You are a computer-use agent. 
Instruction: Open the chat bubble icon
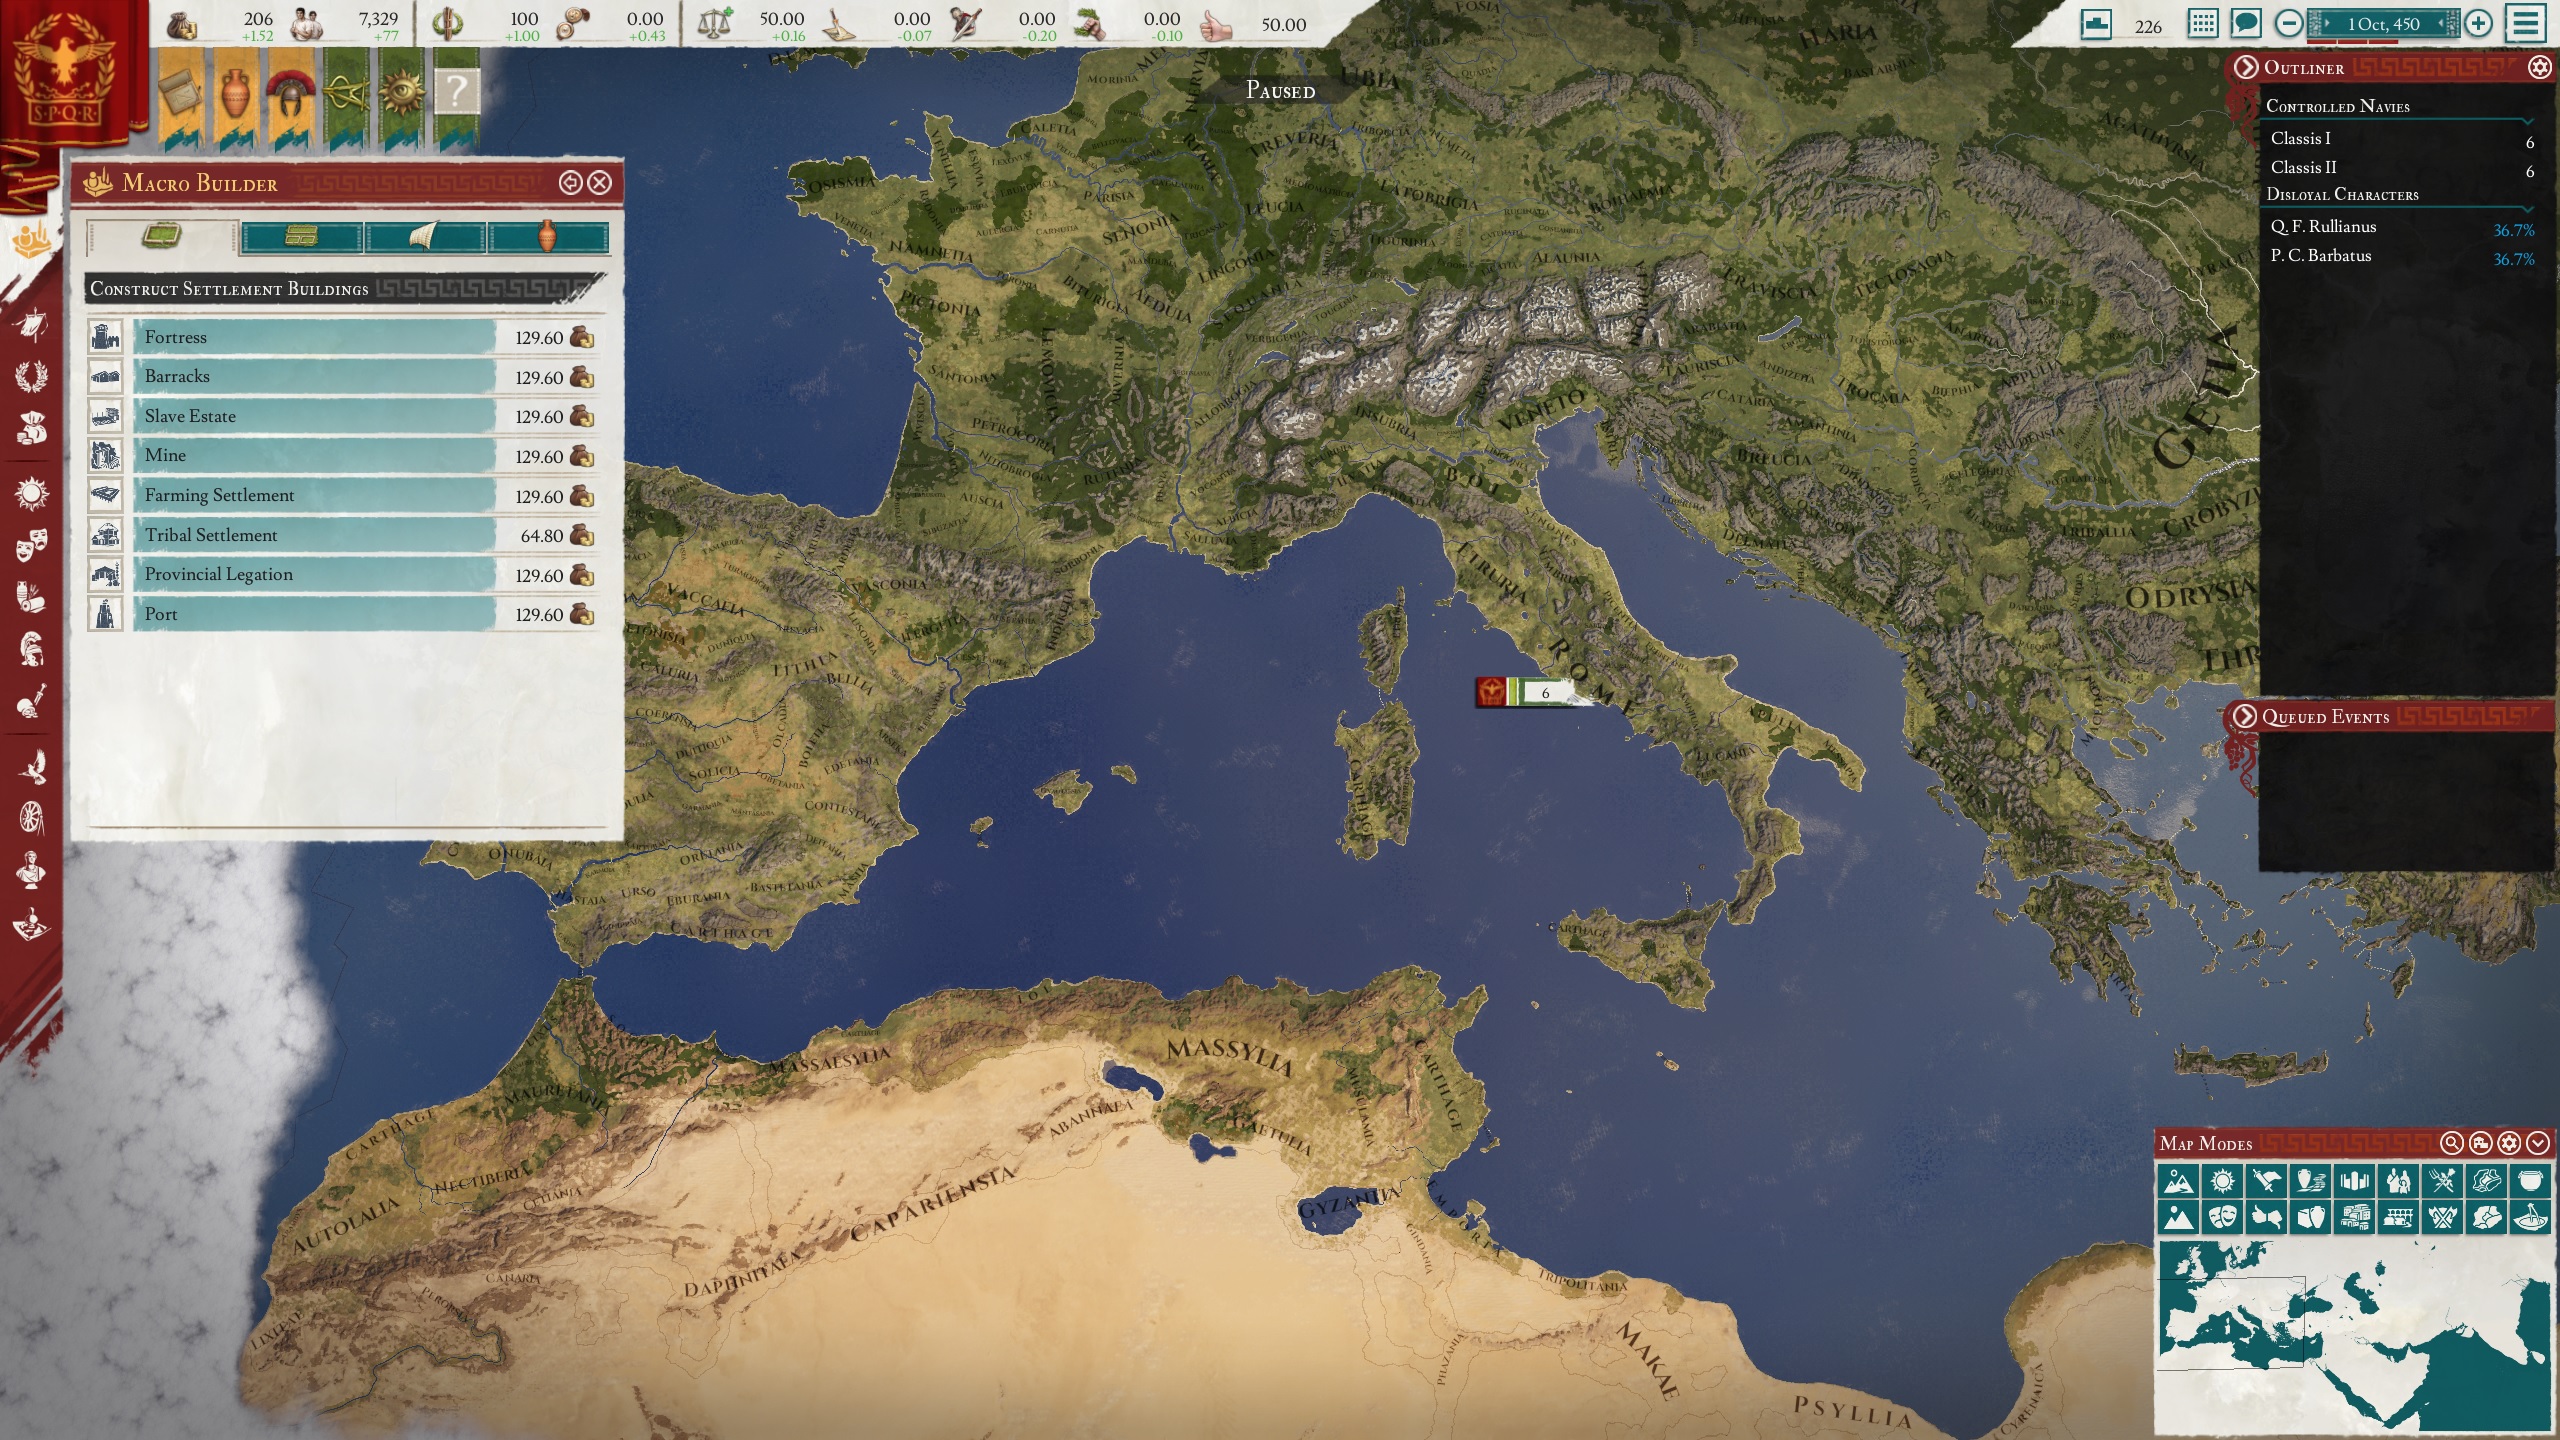2246,24
